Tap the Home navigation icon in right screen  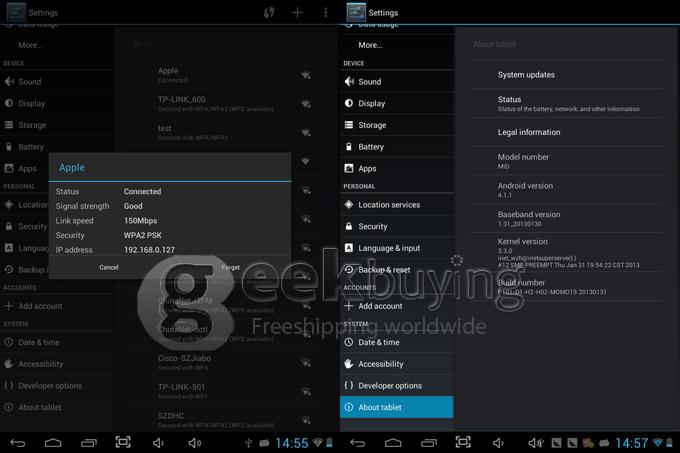393,443
